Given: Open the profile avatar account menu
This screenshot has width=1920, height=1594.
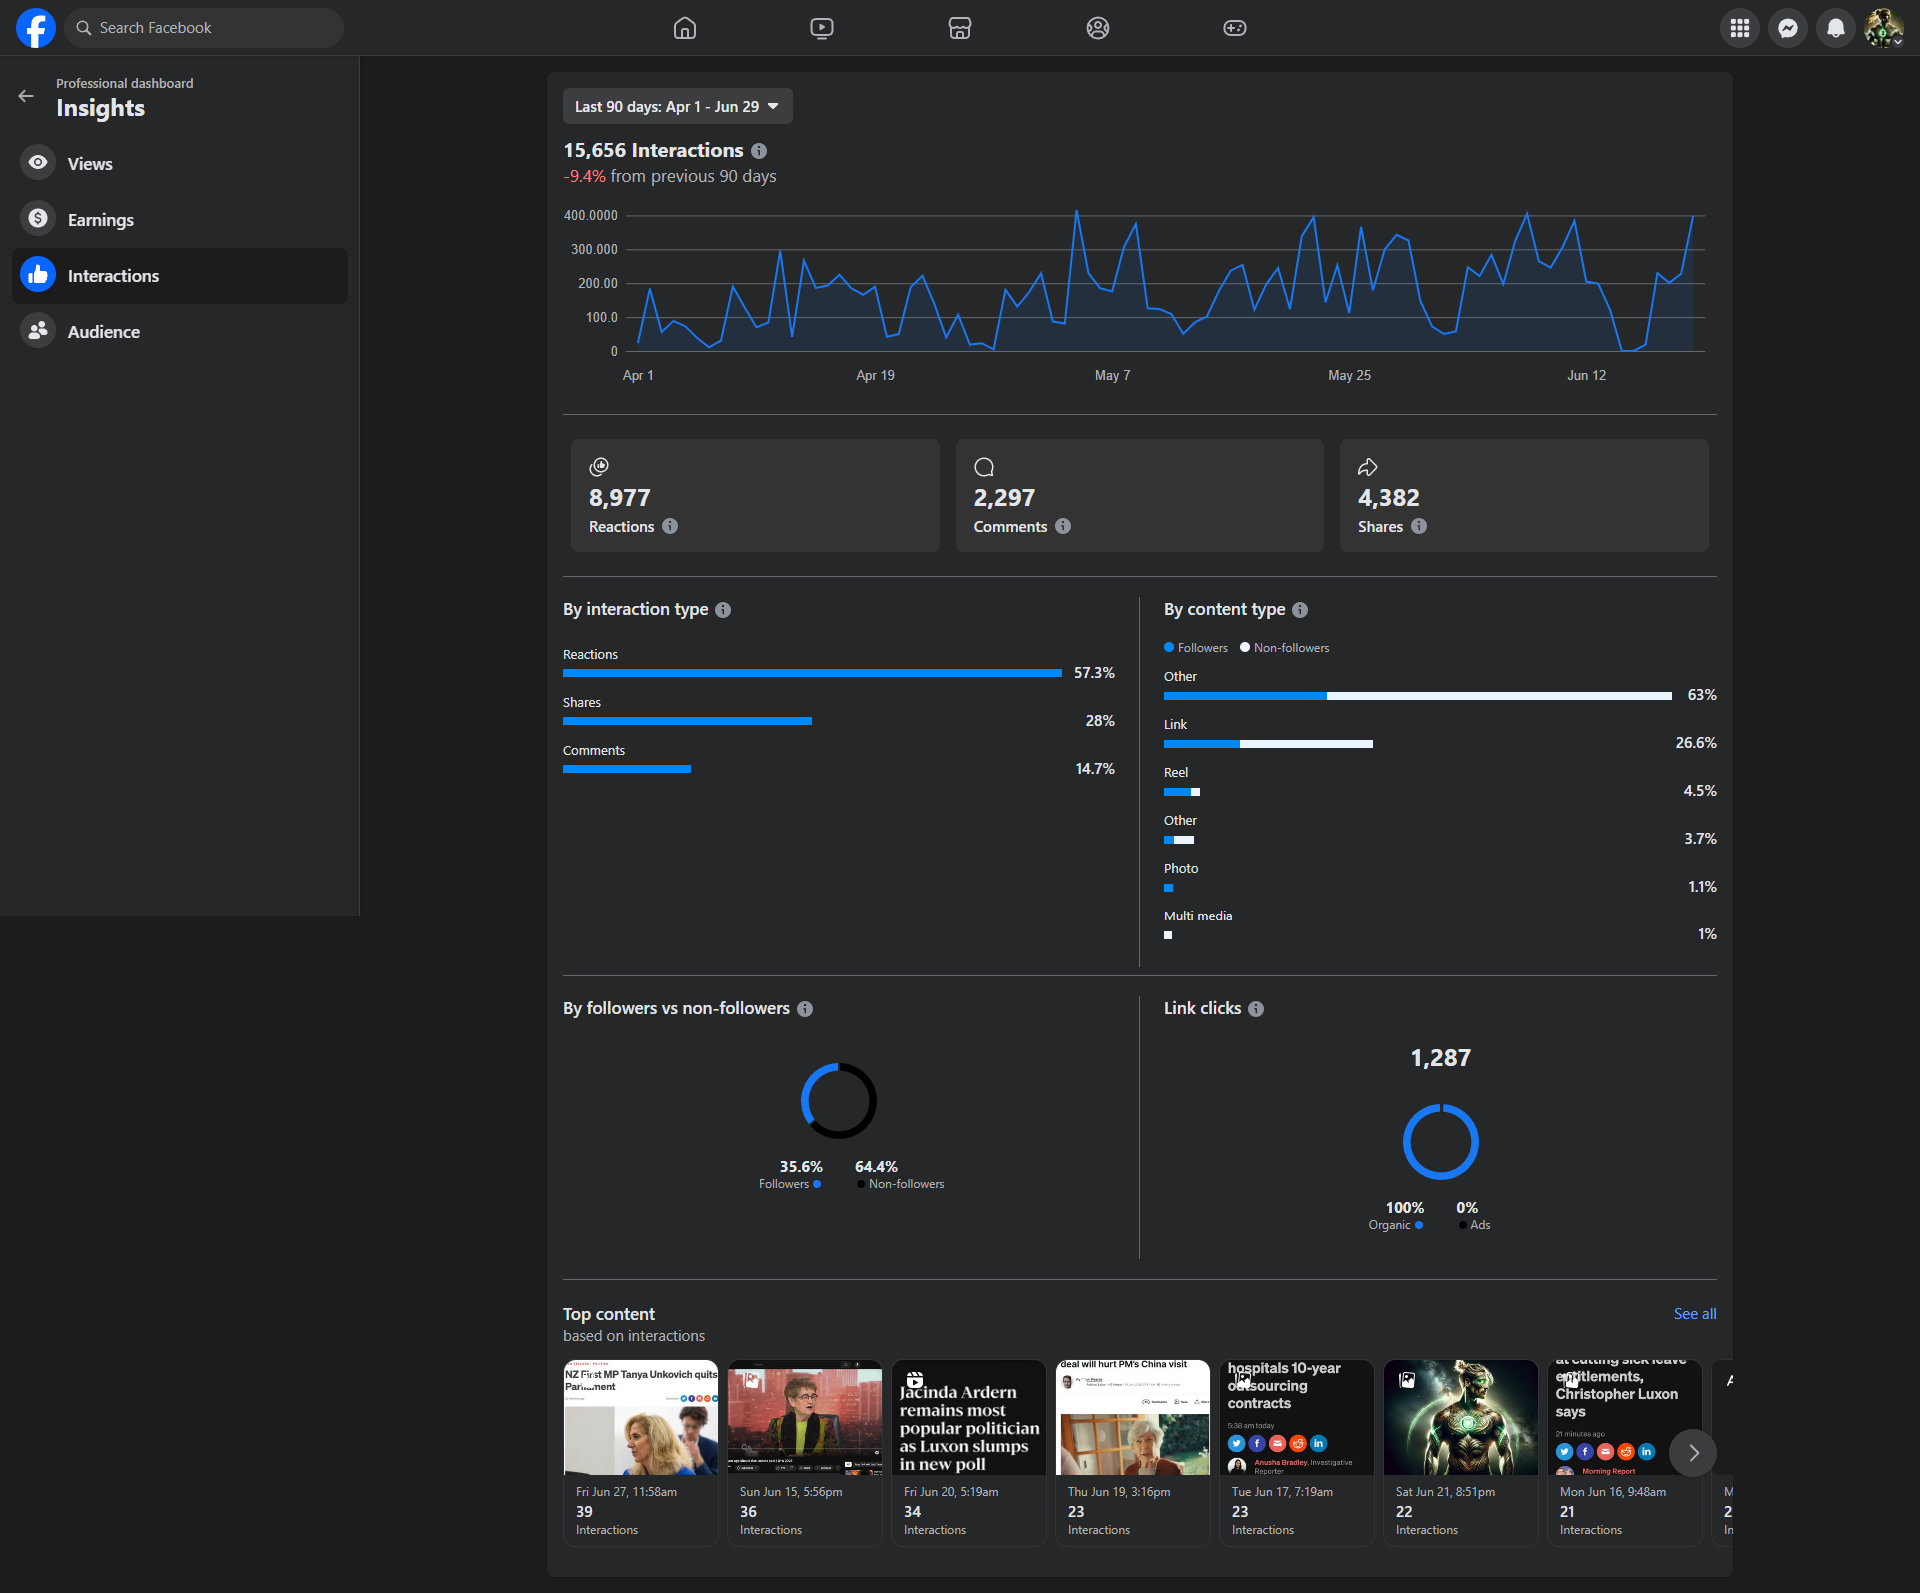Looking at the screenshot, I should pyautogui.click(x=1884, y=28).
